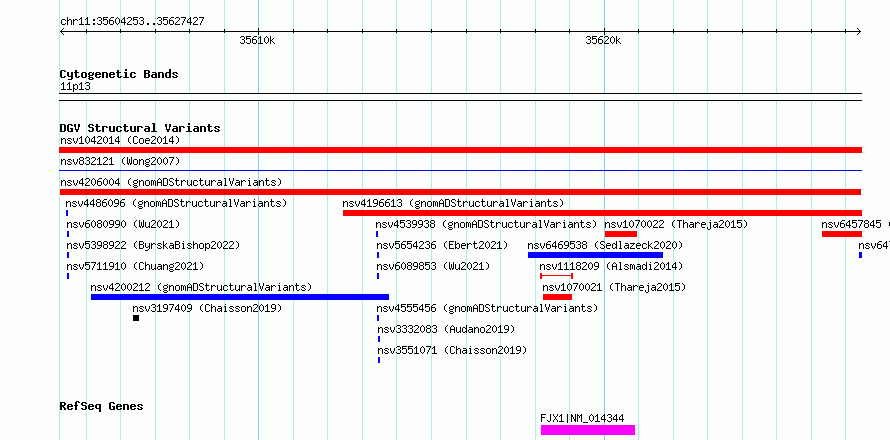Select the nsv1118209 (Alsmadi2014) red bracket glyph

pyautogui.click(x=556, y=276)
